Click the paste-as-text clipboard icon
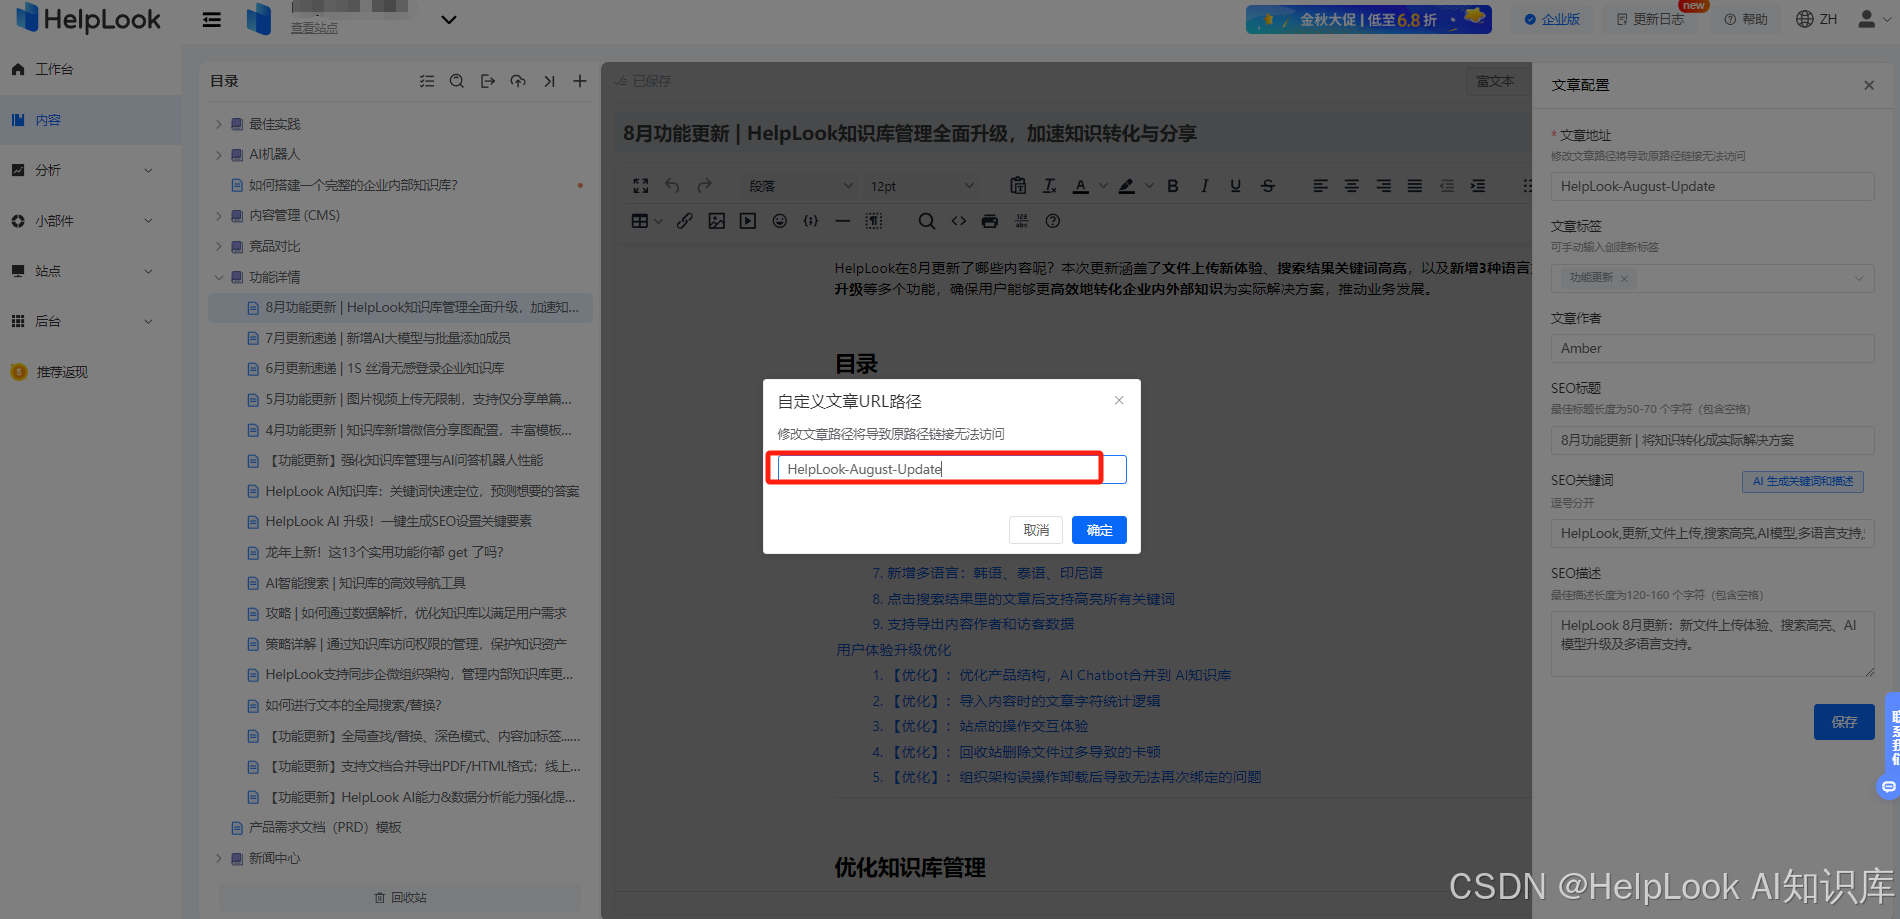 (x=1018, y=186)
